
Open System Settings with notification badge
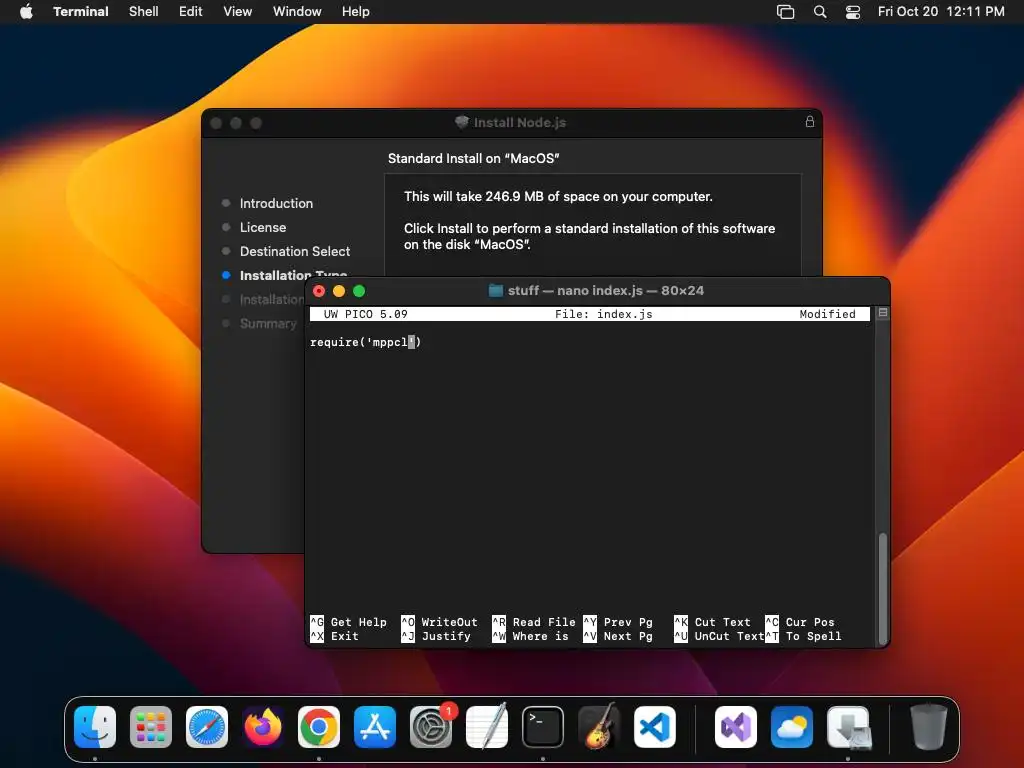click(x=431, y=727)
